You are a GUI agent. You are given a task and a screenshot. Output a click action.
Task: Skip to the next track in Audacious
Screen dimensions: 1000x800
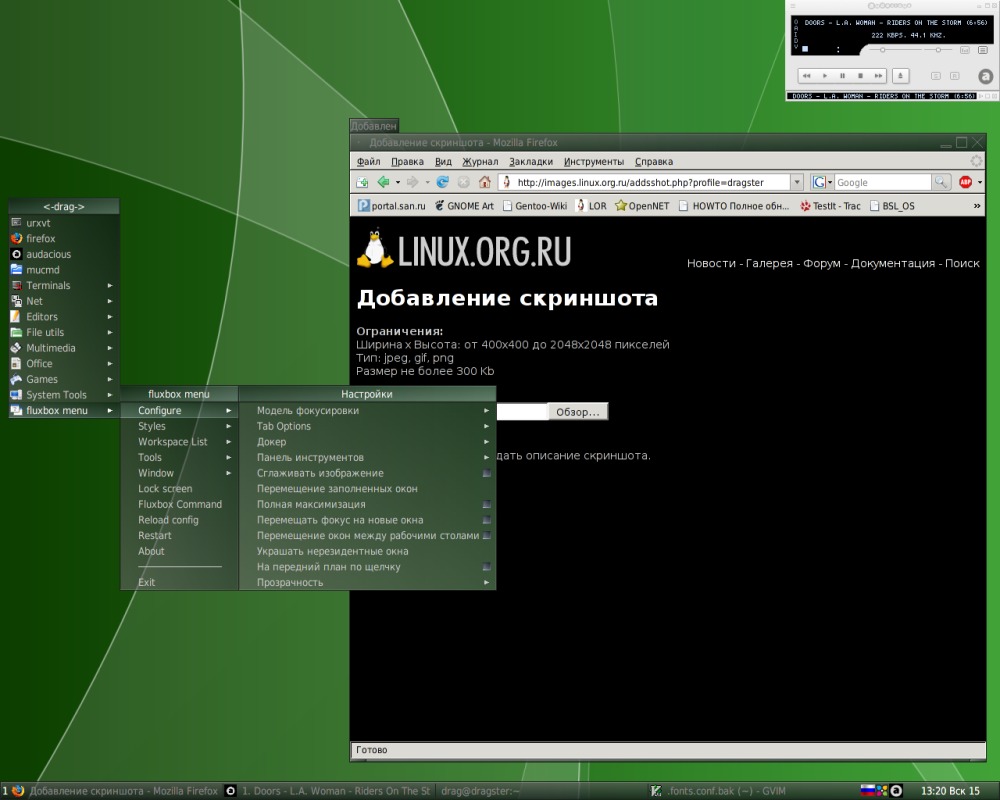(878, 76)
